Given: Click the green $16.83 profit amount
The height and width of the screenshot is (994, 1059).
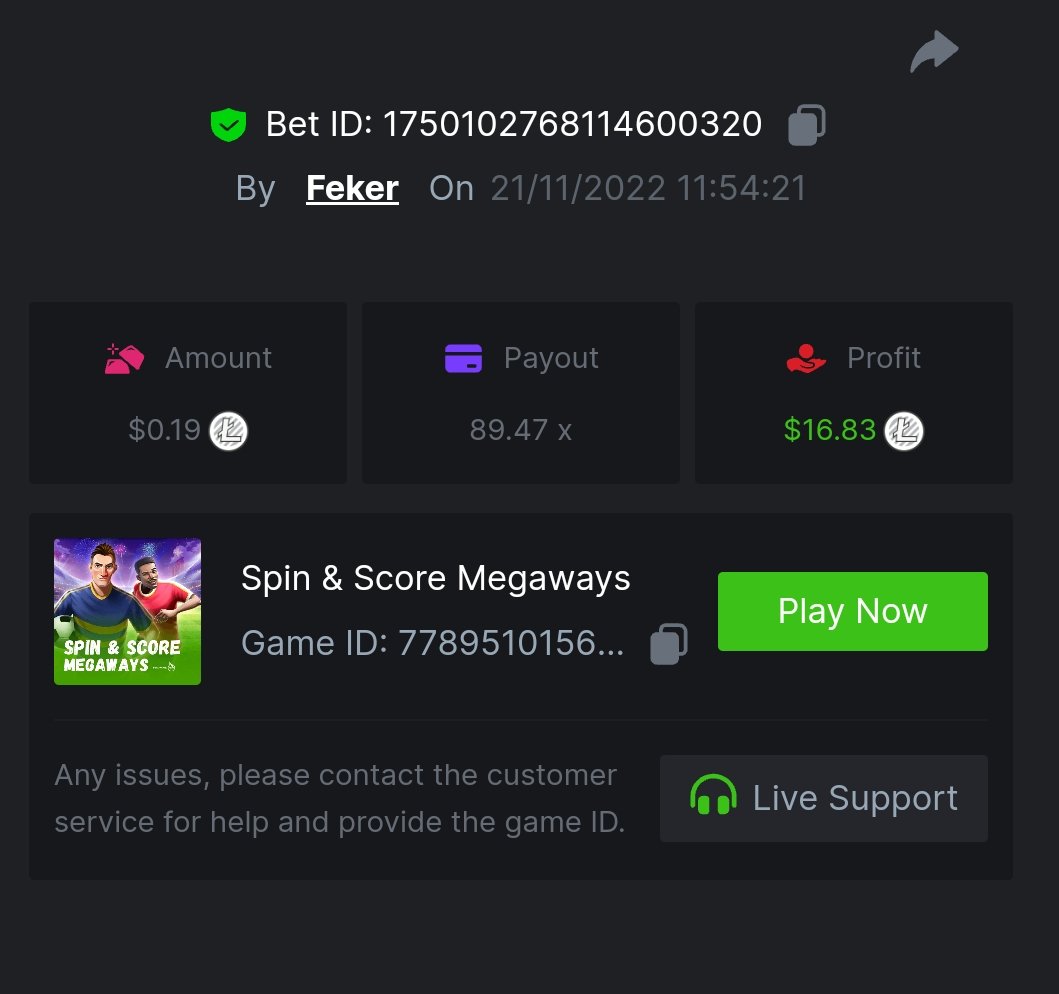Looking at the screenshot, I should (x=829, y=431).
